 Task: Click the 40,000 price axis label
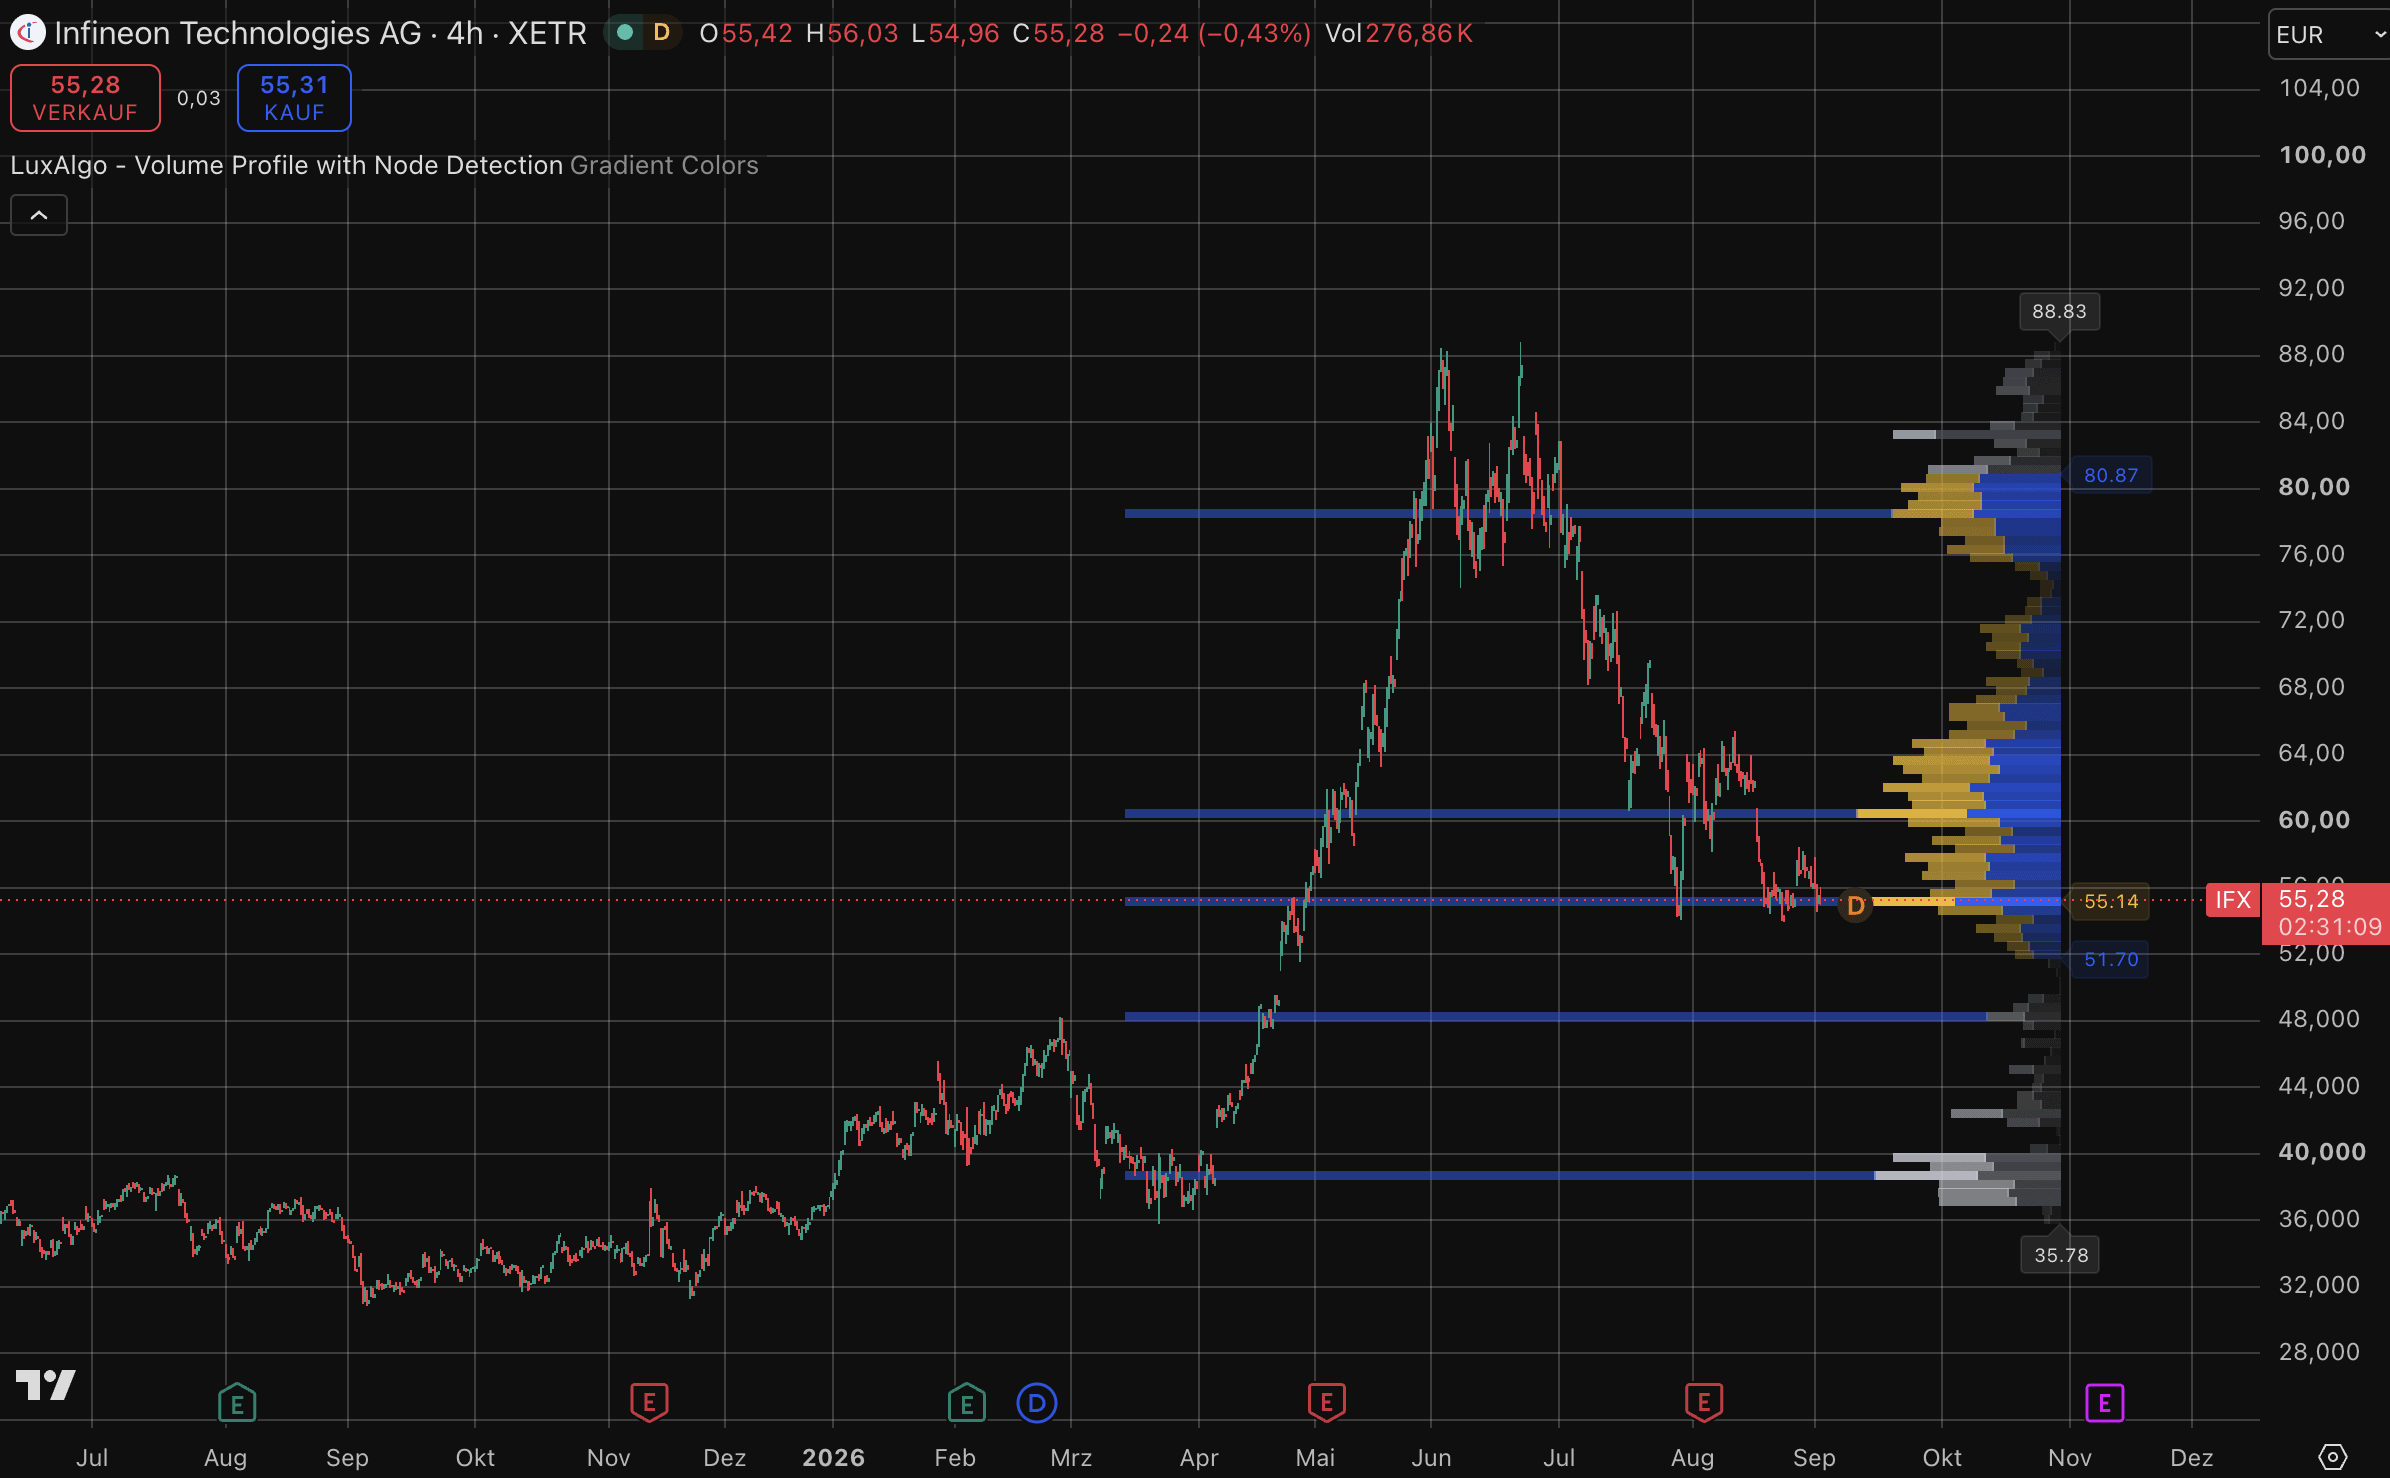tap(2322, 1152)
